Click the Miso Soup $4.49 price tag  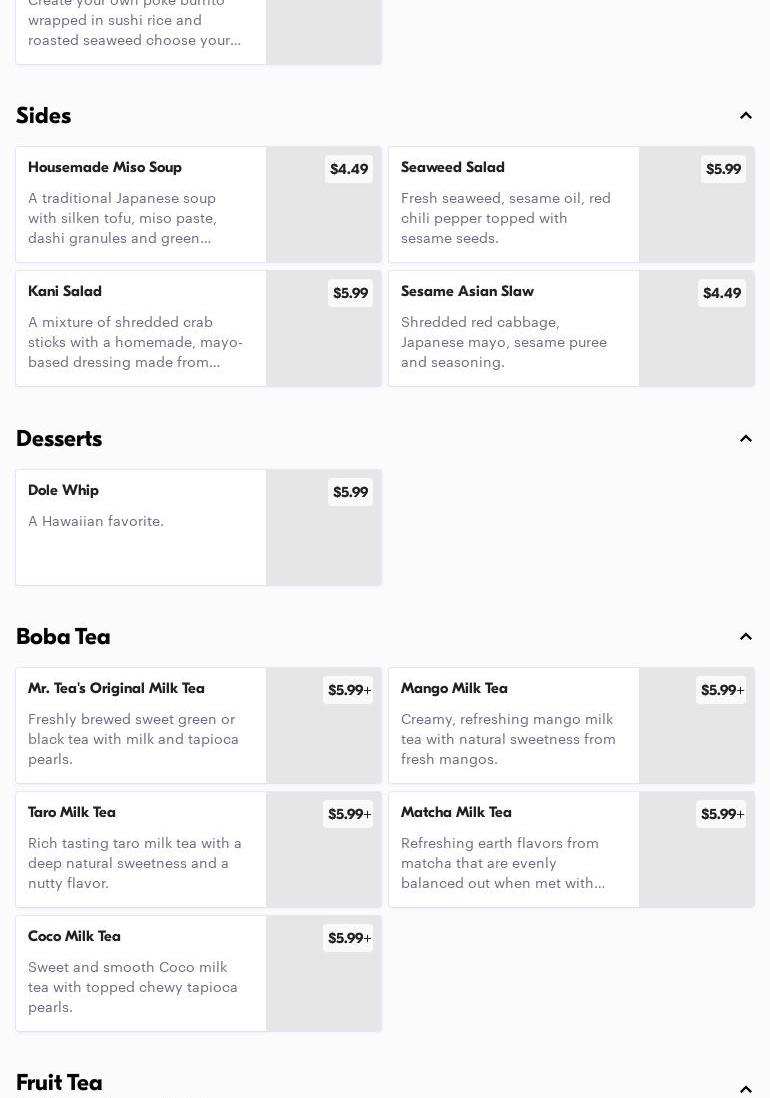(x=349, y=169)
